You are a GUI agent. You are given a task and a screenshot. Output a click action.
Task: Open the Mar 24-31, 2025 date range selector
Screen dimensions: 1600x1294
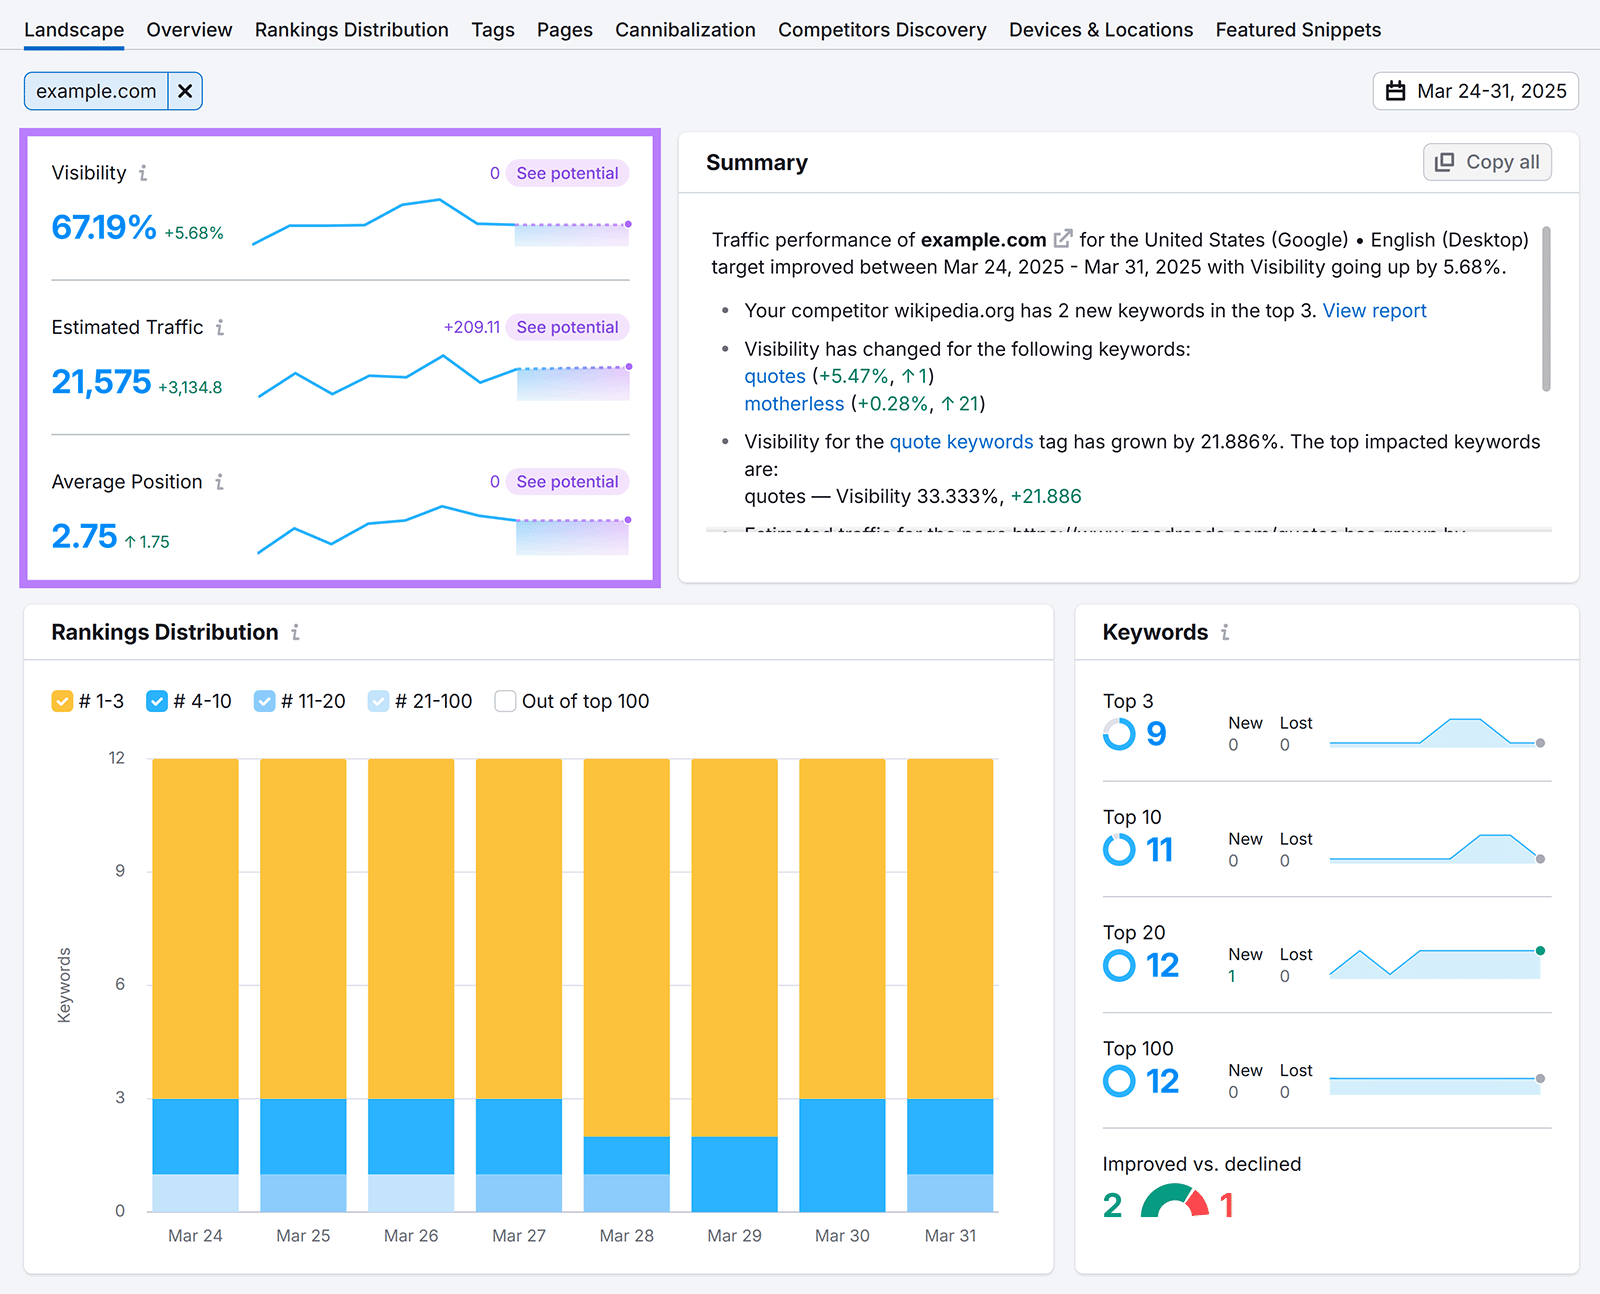(1475, 90)
